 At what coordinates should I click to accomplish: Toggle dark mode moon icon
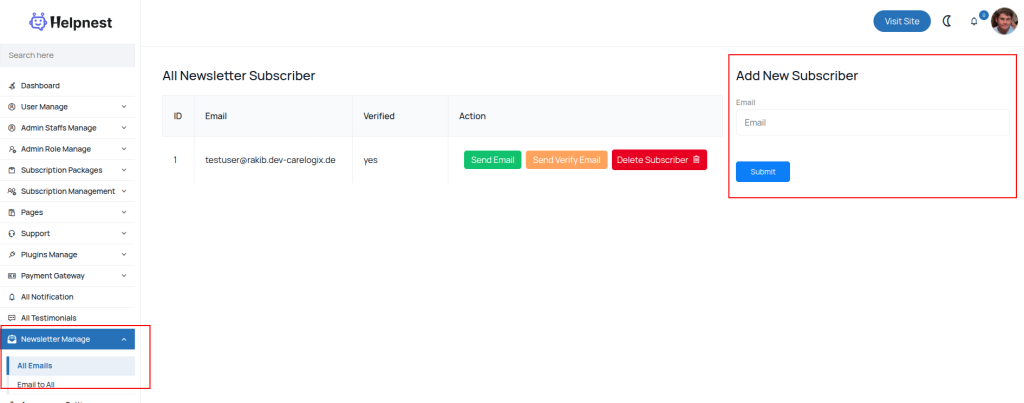click(946, 21)
